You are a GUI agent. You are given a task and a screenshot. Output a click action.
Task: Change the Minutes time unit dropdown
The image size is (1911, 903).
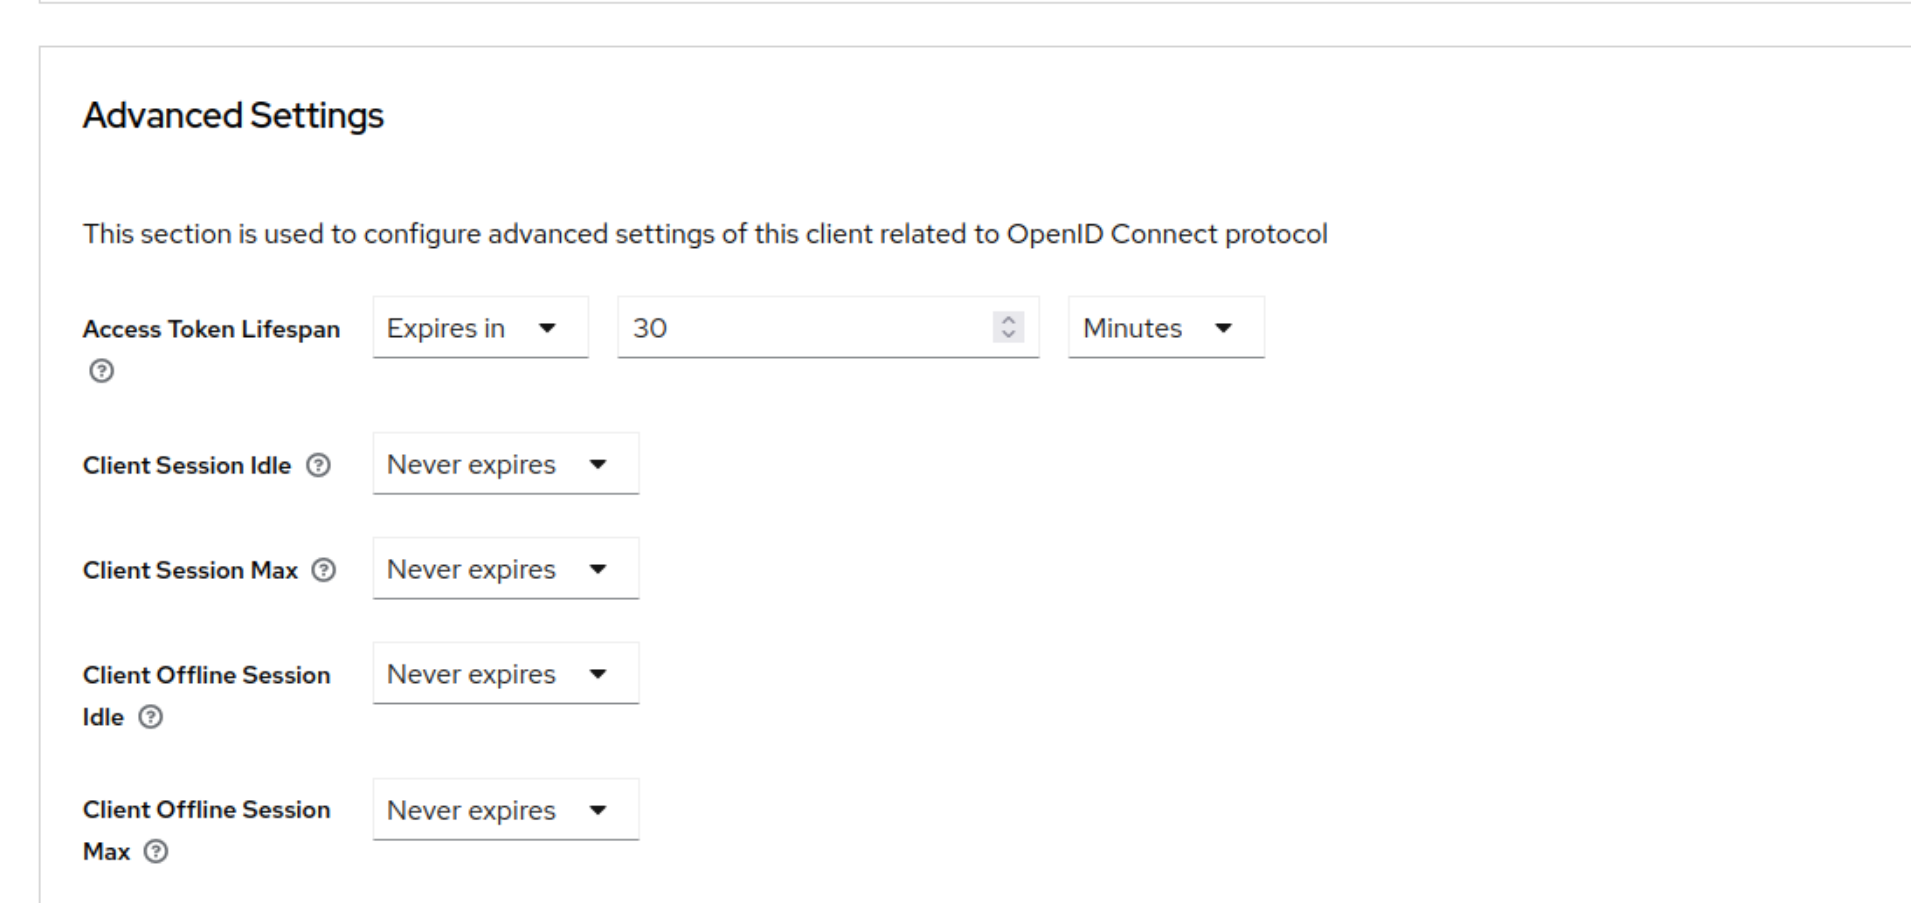(x=1165, y=328)
